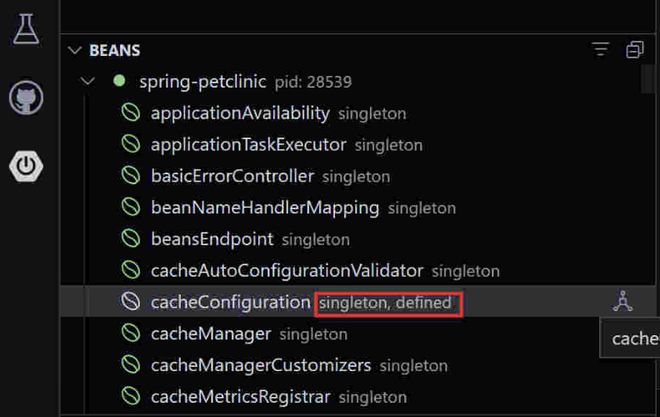Collapse the BEANS section chevron

point(74,50)
